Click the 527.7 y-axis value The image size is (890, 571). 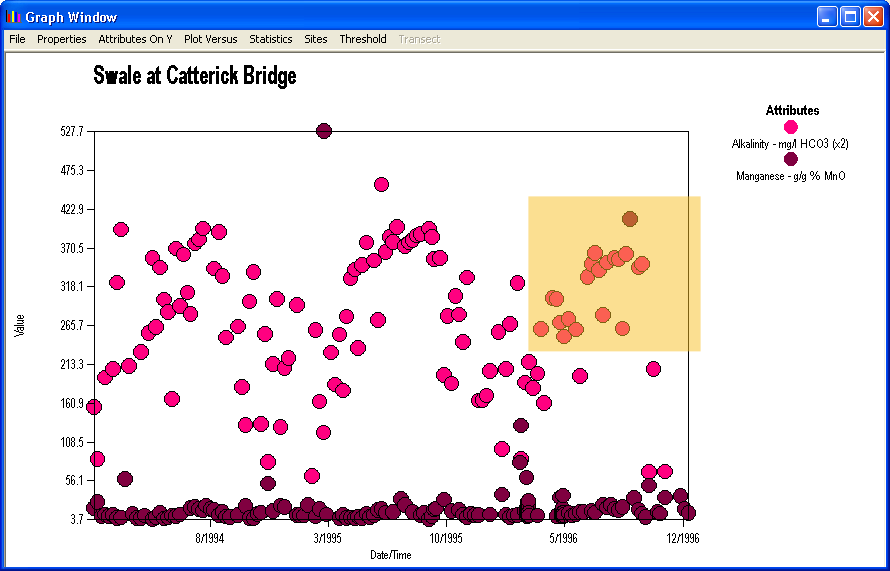click(x=72, y=132)
